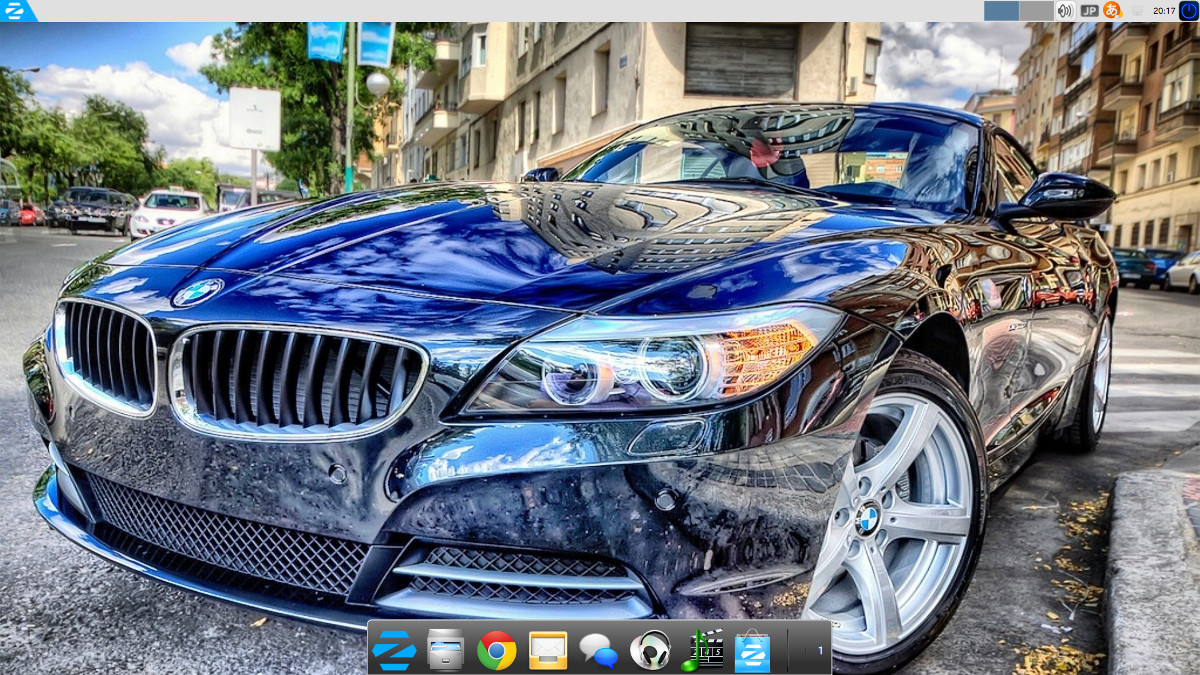The width and height of the screenshot is (1200, 675).
Task: Switch to the first (blue) workspace in pager
Action: [x=1001, y=10]
